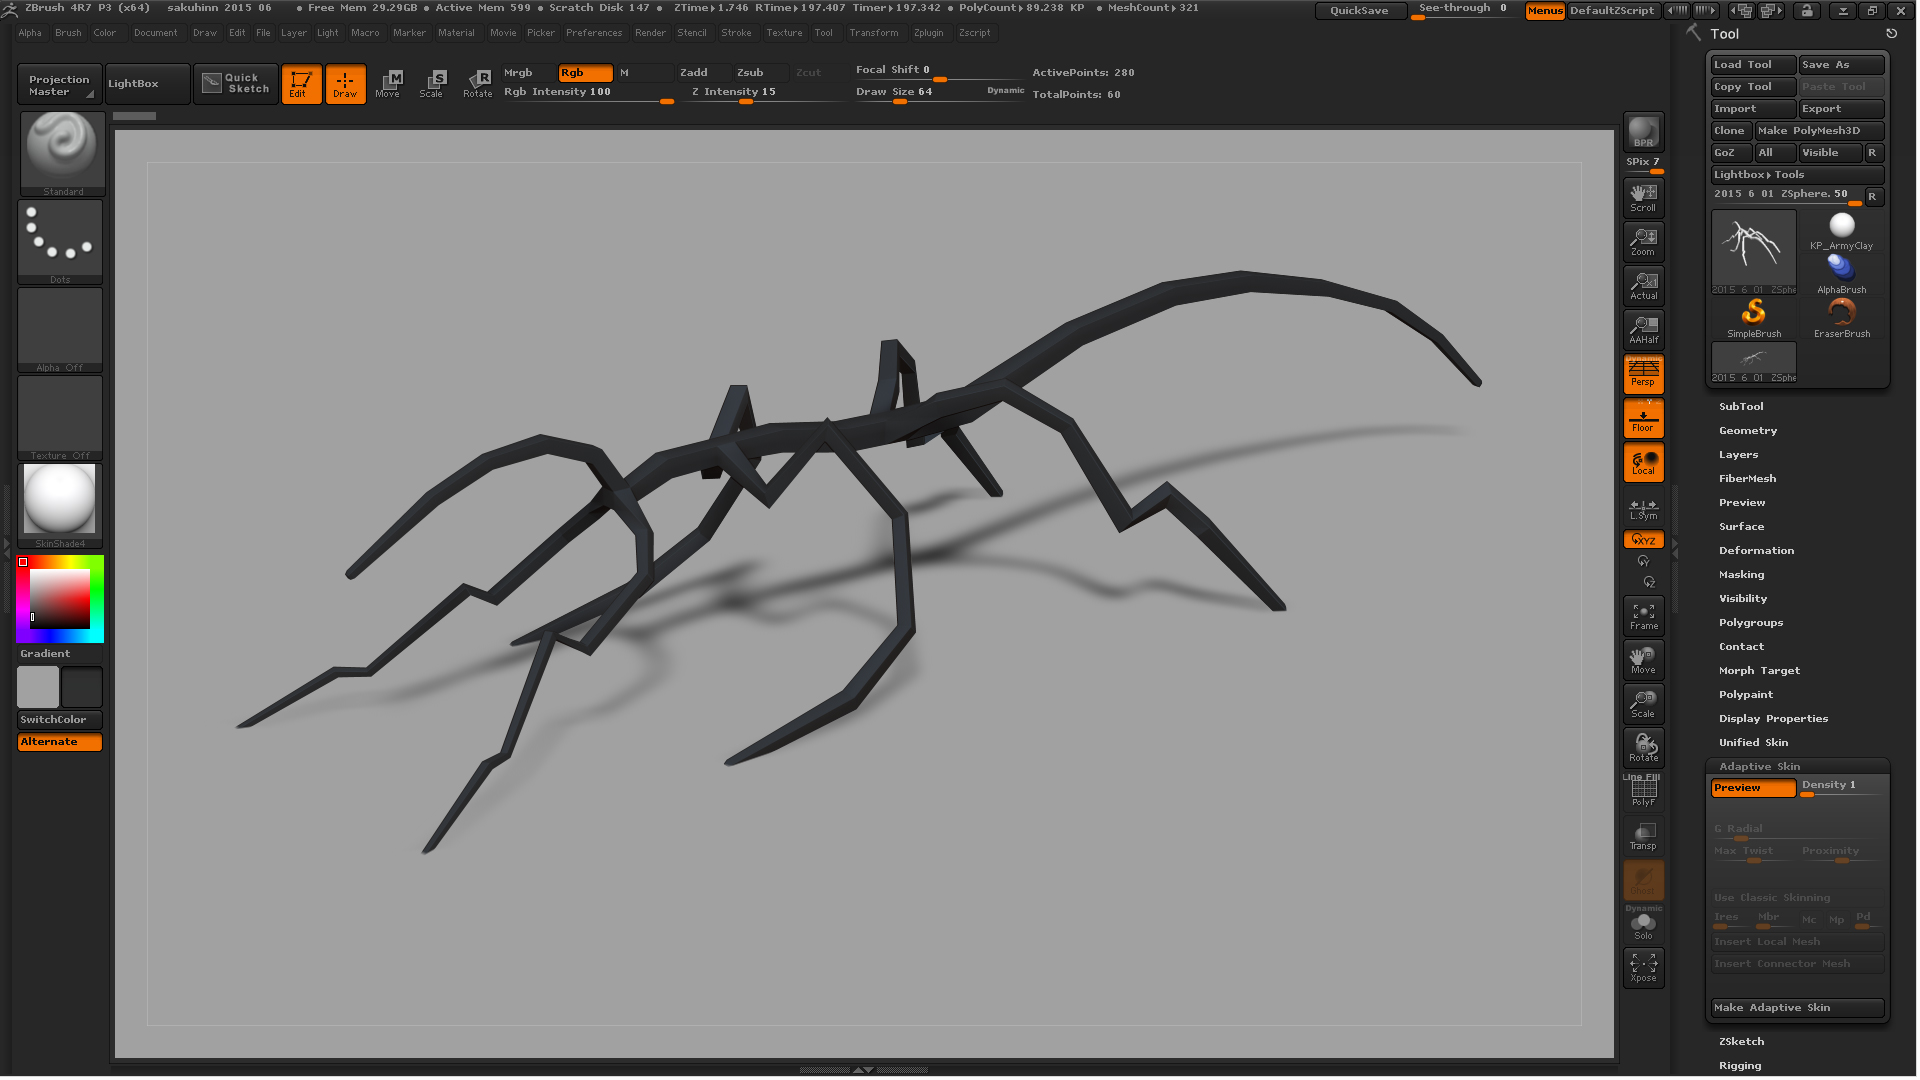Open the Texture Off selector
This screenshot has width=1920, height=1080.
60,418
